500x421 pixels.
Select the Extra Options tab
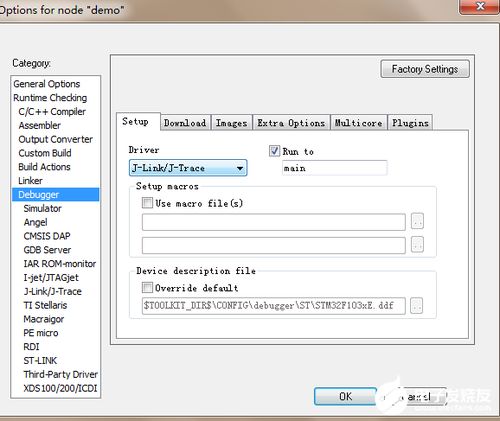[x=291, y=123]
